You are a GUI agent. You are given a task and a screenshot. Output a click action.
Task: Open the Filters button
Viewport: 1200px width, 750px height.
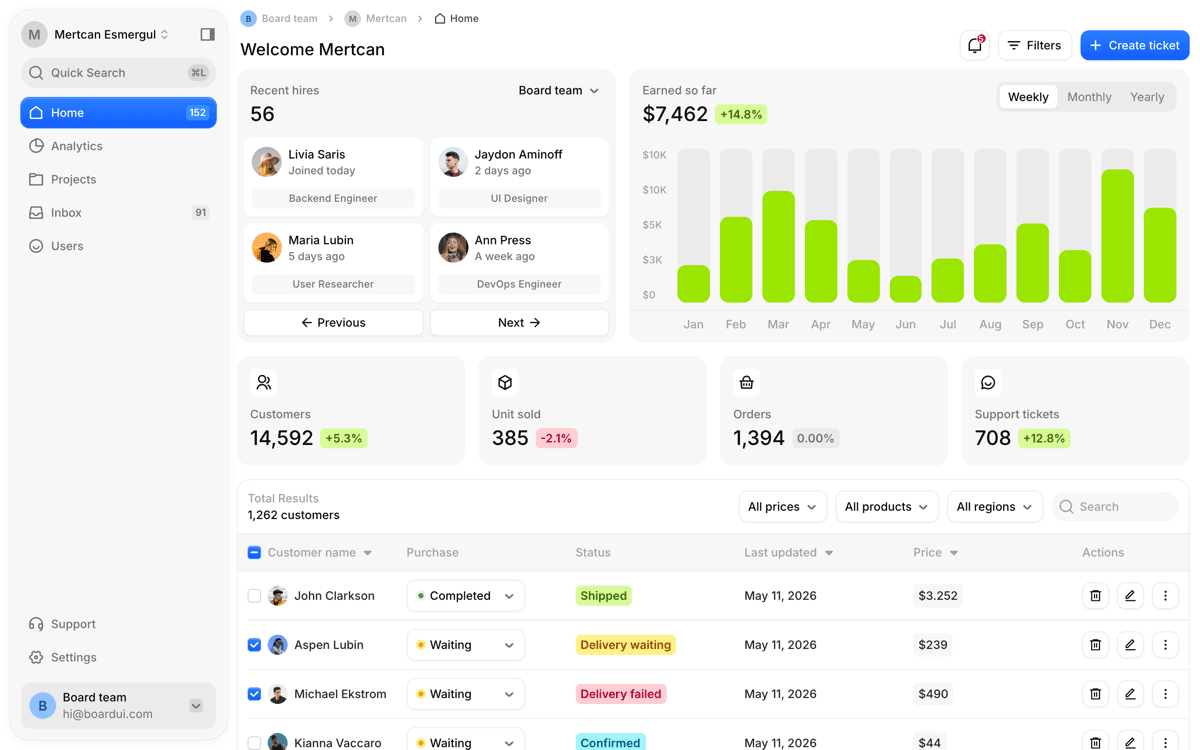click(1035, 45)
